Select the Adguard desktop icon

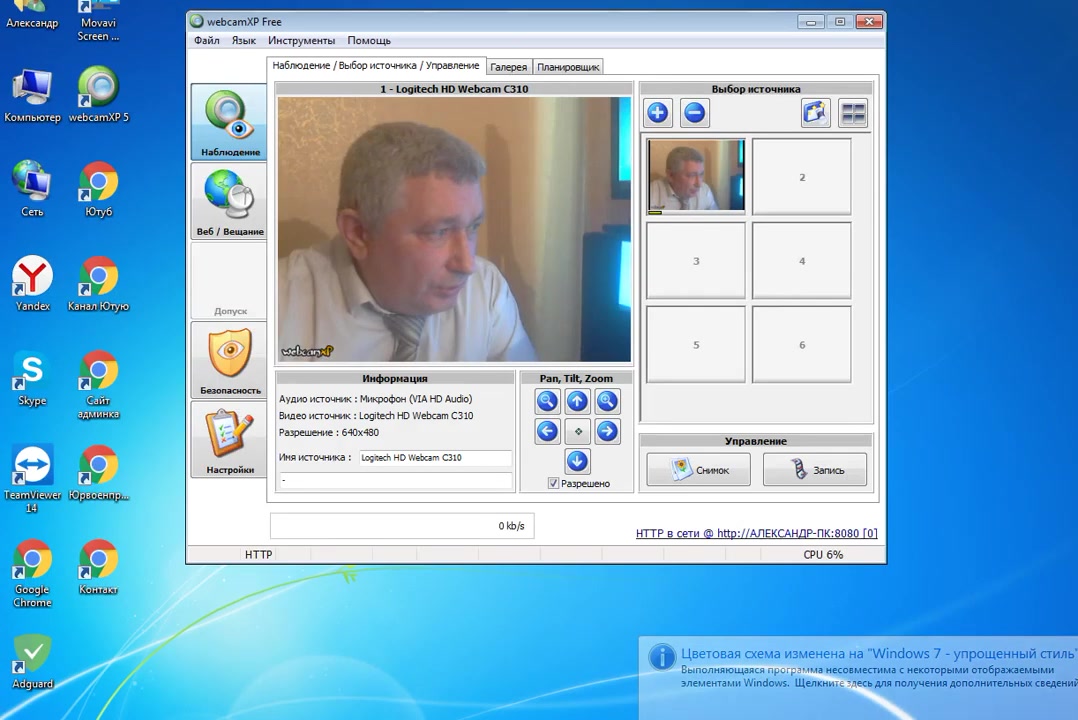(32, 661)
